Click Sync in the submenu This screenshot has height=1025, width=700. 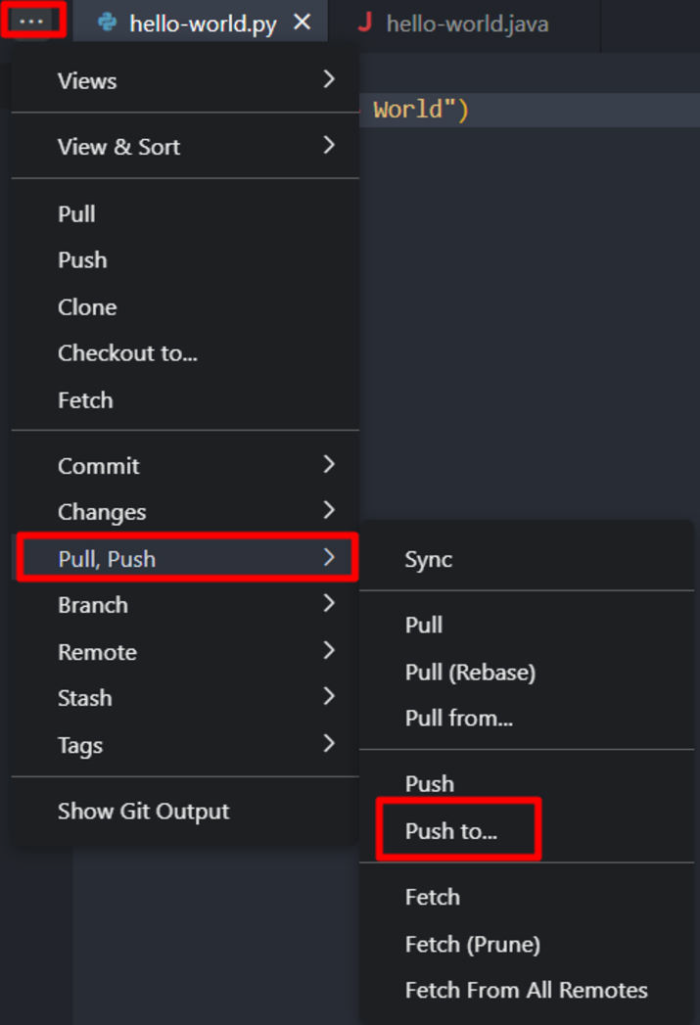428,560
